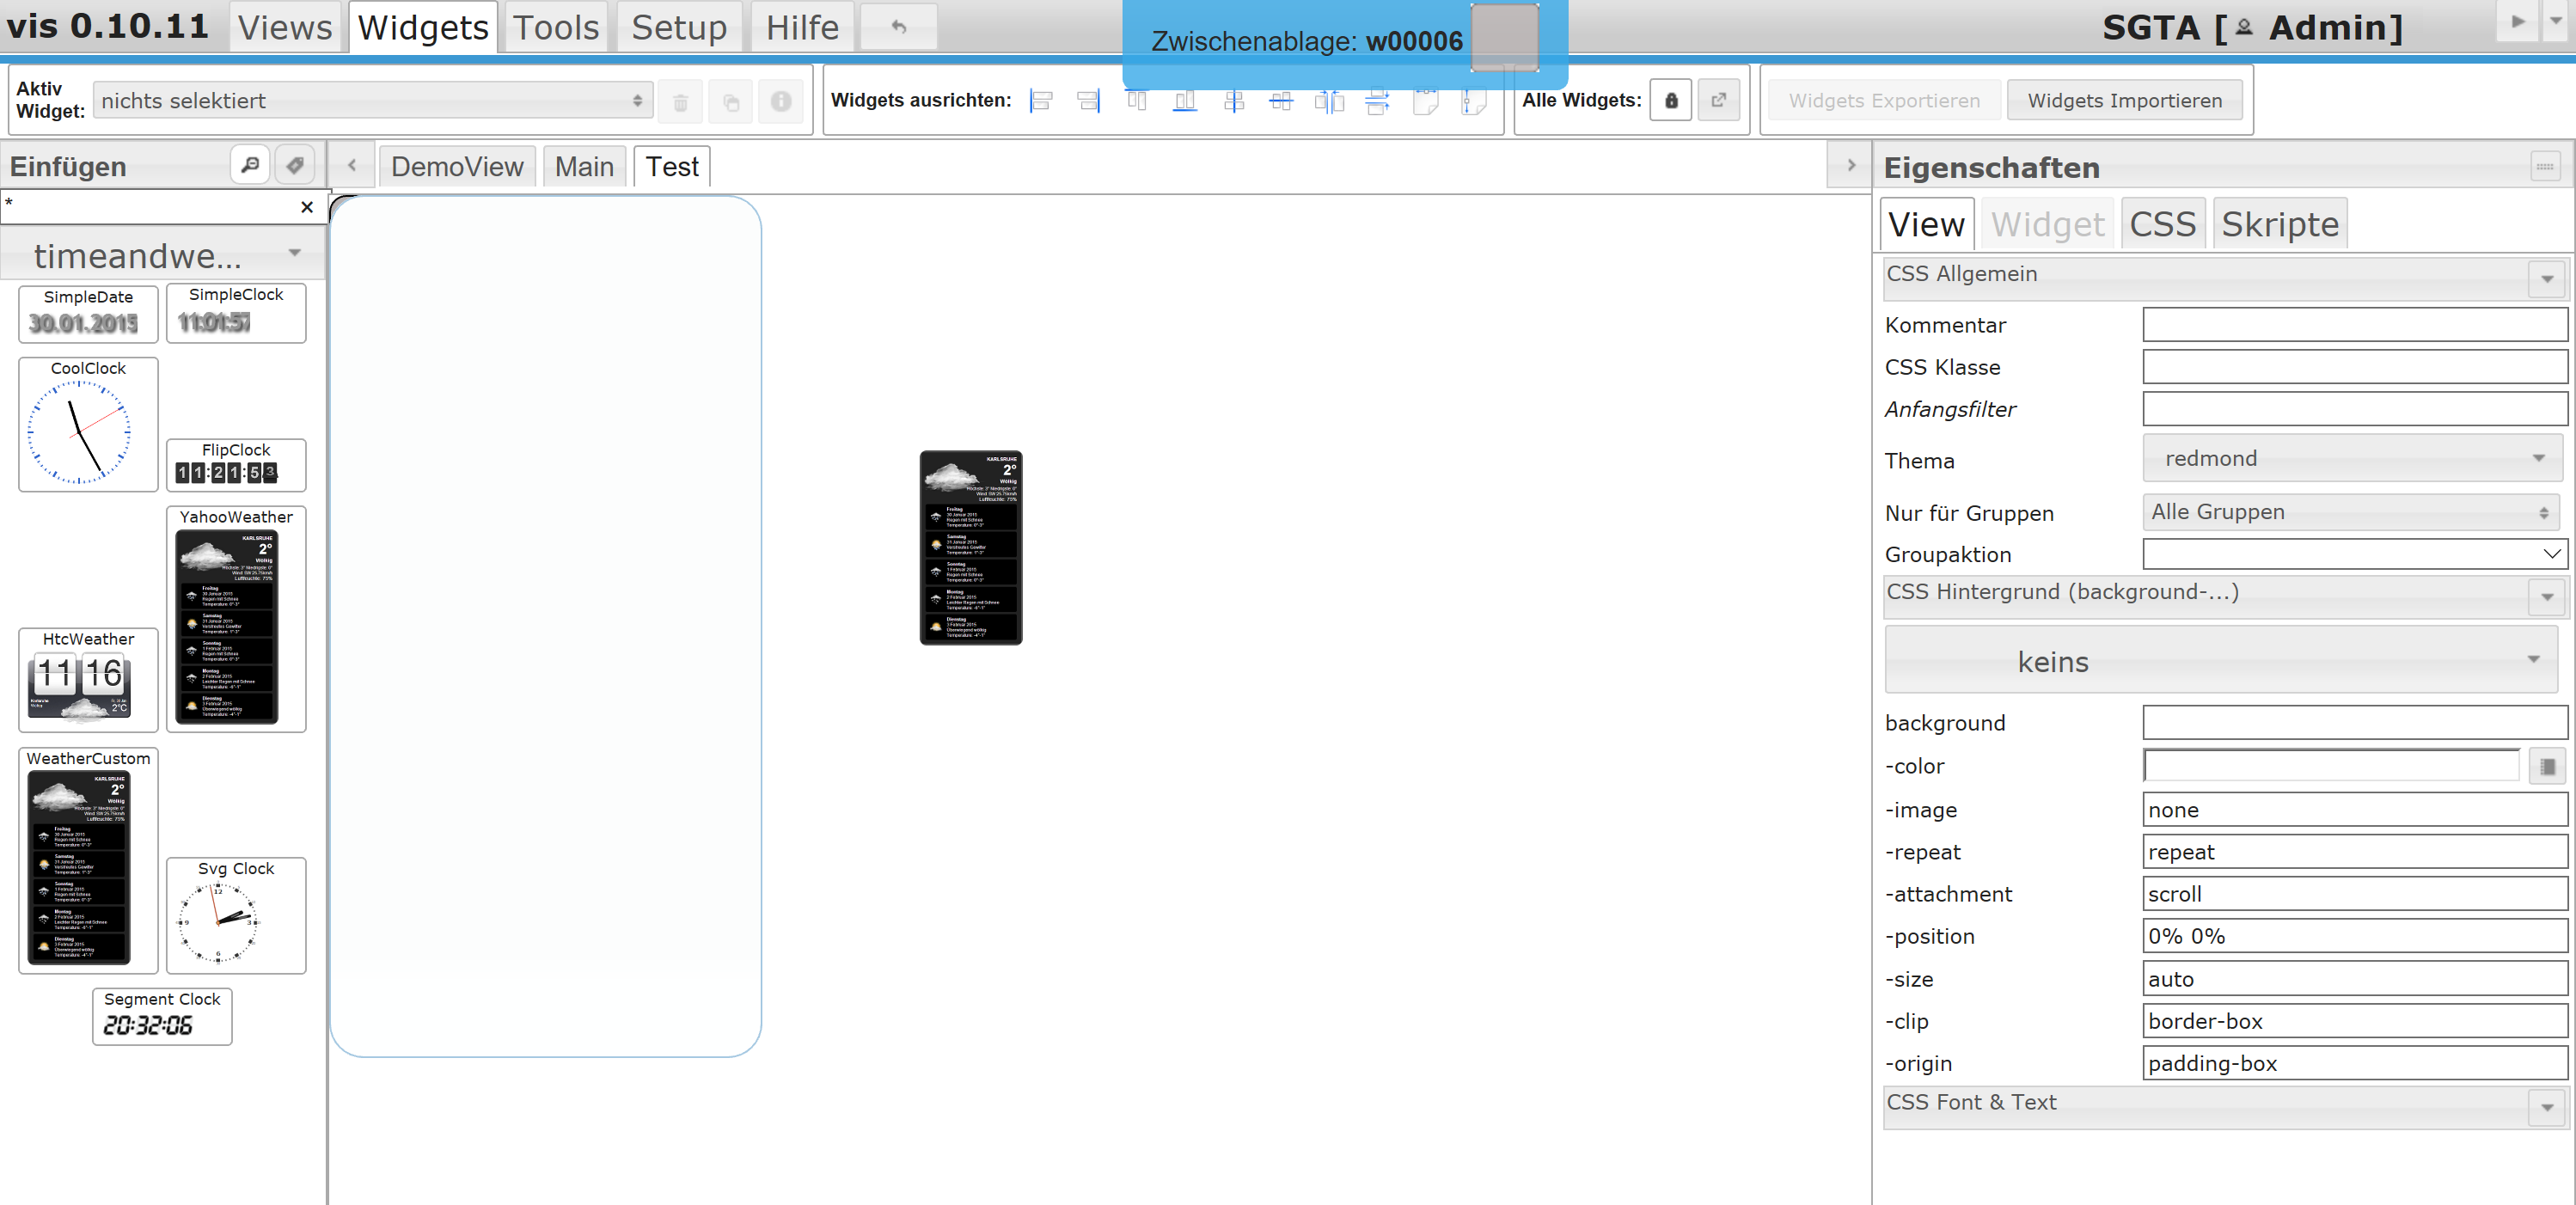Open the Tools menu
2576x1205 pixels.
point(555,27)
